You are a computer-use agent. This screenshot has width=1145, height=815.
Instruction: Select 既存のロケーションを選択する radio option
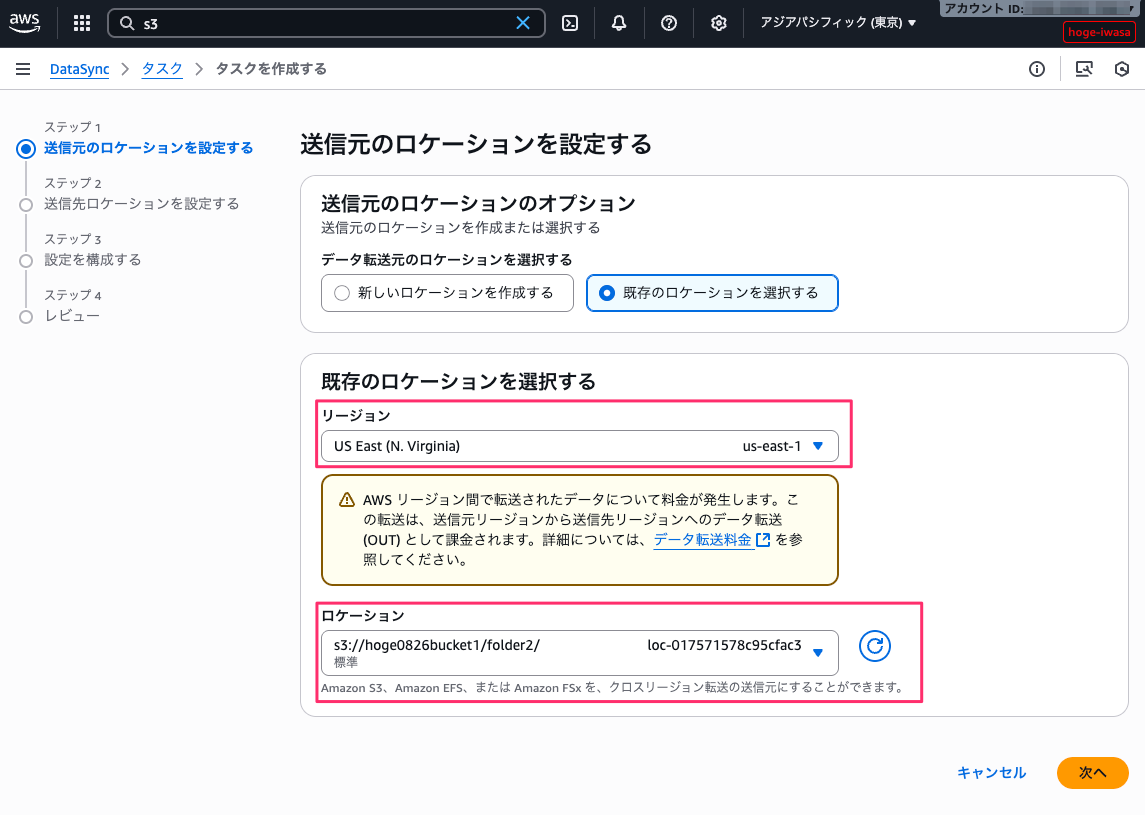pyautogui.click(x=712, y=293)
